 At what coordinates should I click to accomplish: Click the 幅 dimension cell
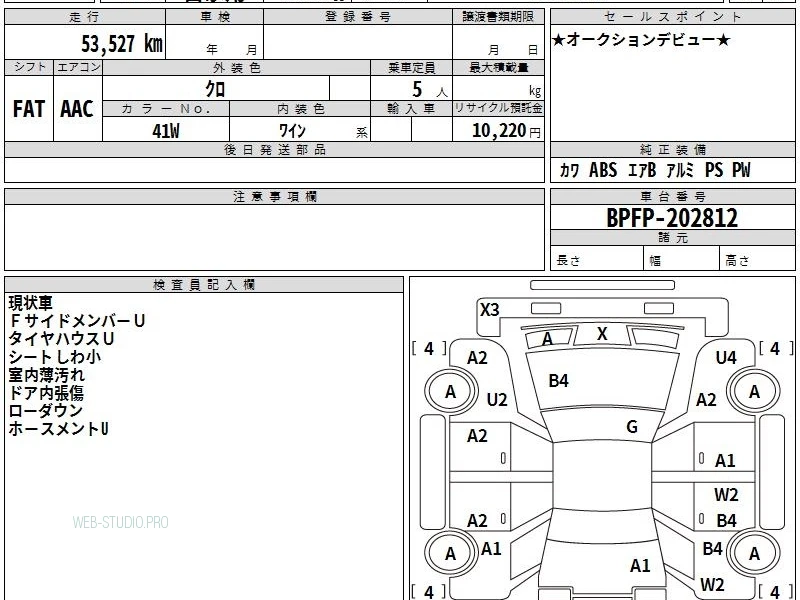[x=682, y=260]
